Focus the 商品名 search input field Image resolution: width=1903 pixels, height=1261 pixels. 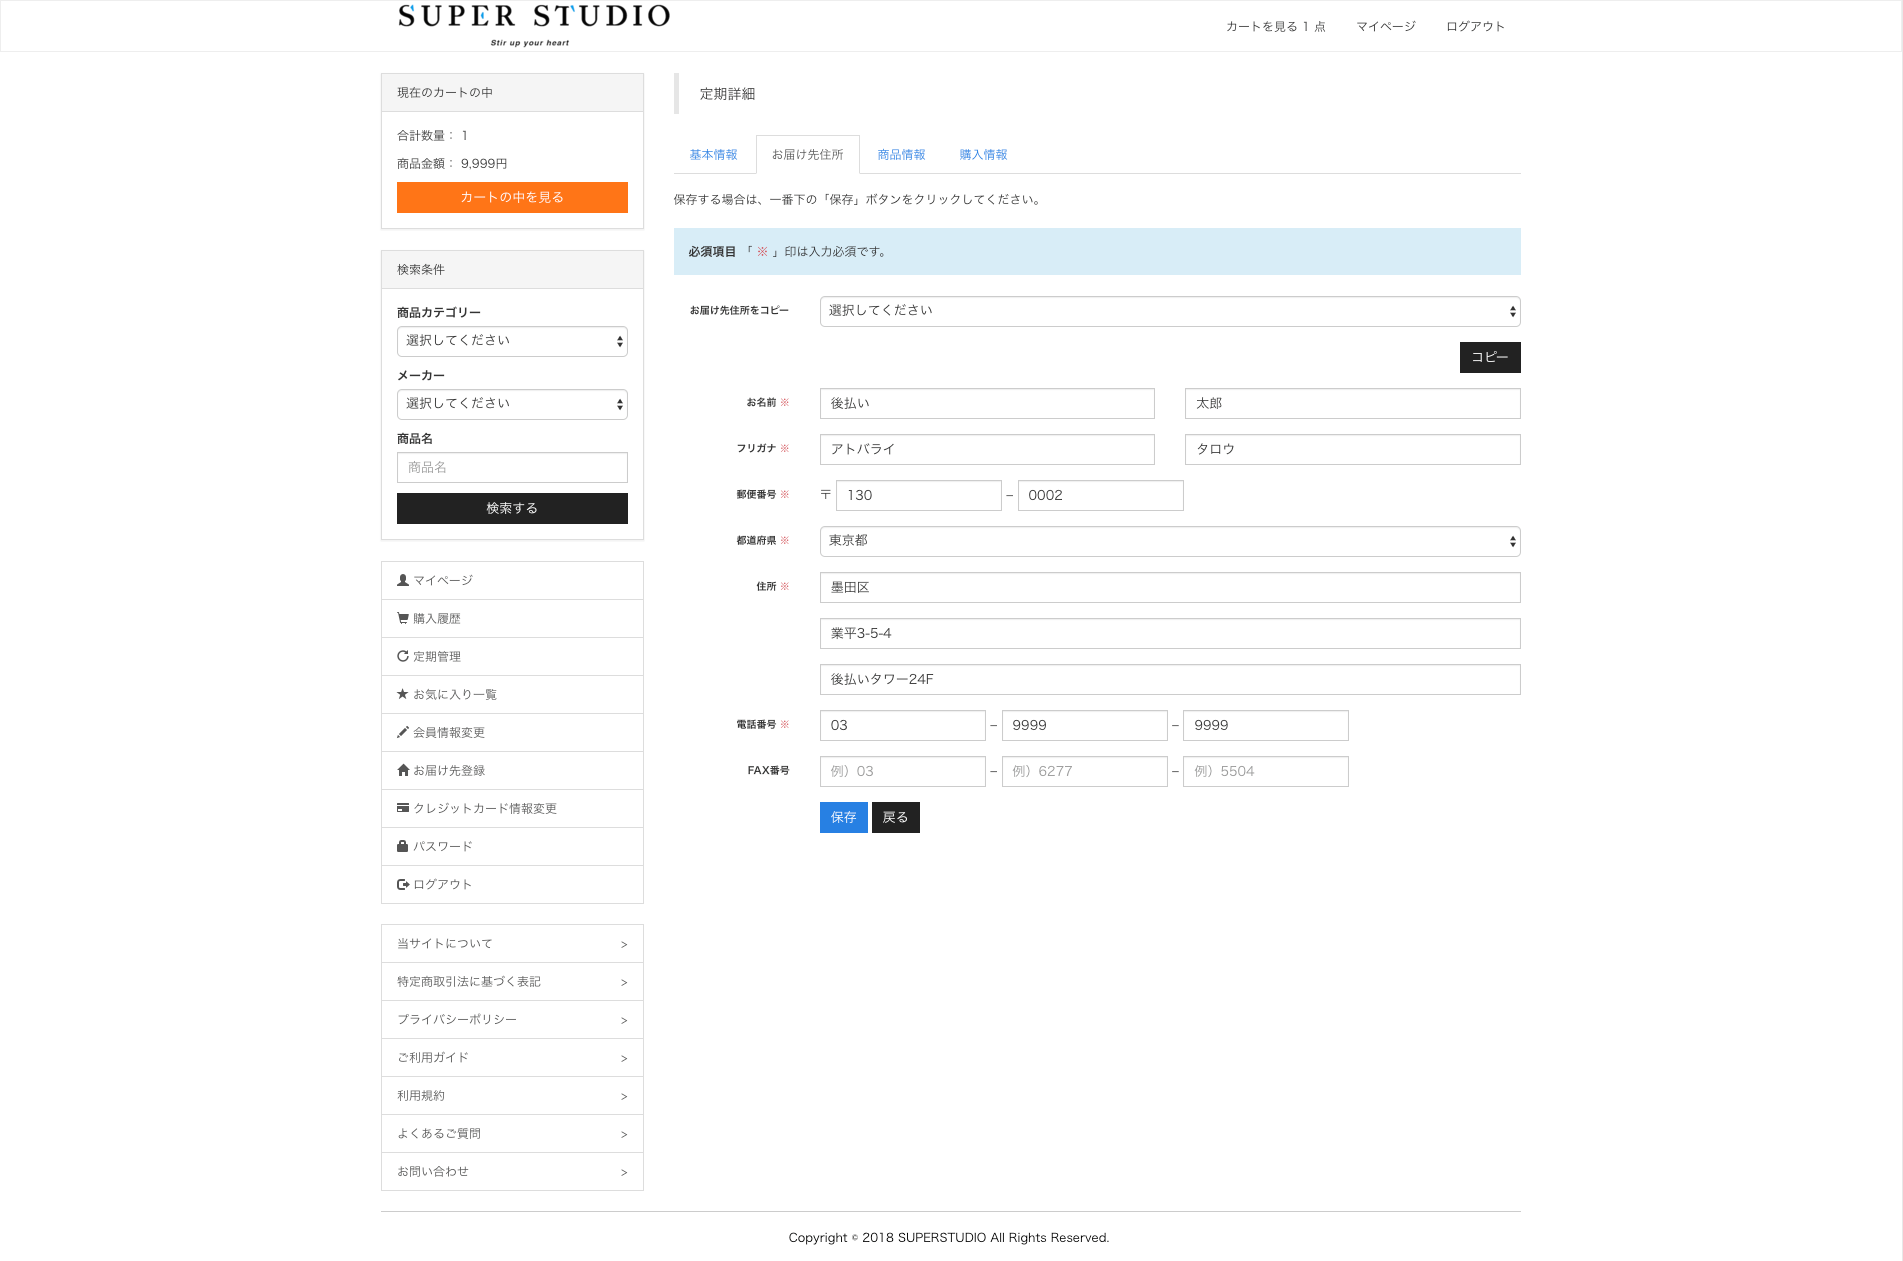[512, 467]
